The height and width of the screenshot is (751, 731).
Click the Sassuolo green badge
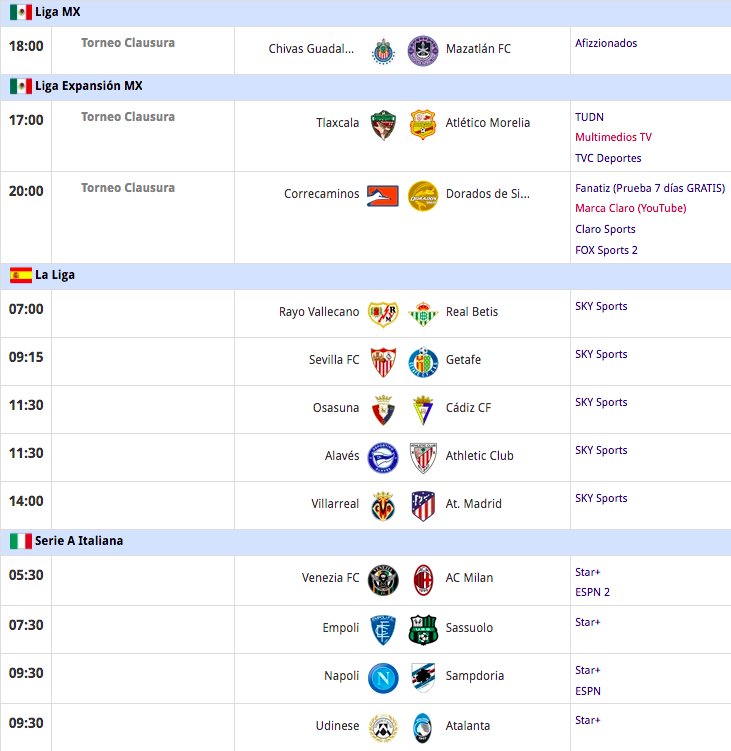point(423,630)
